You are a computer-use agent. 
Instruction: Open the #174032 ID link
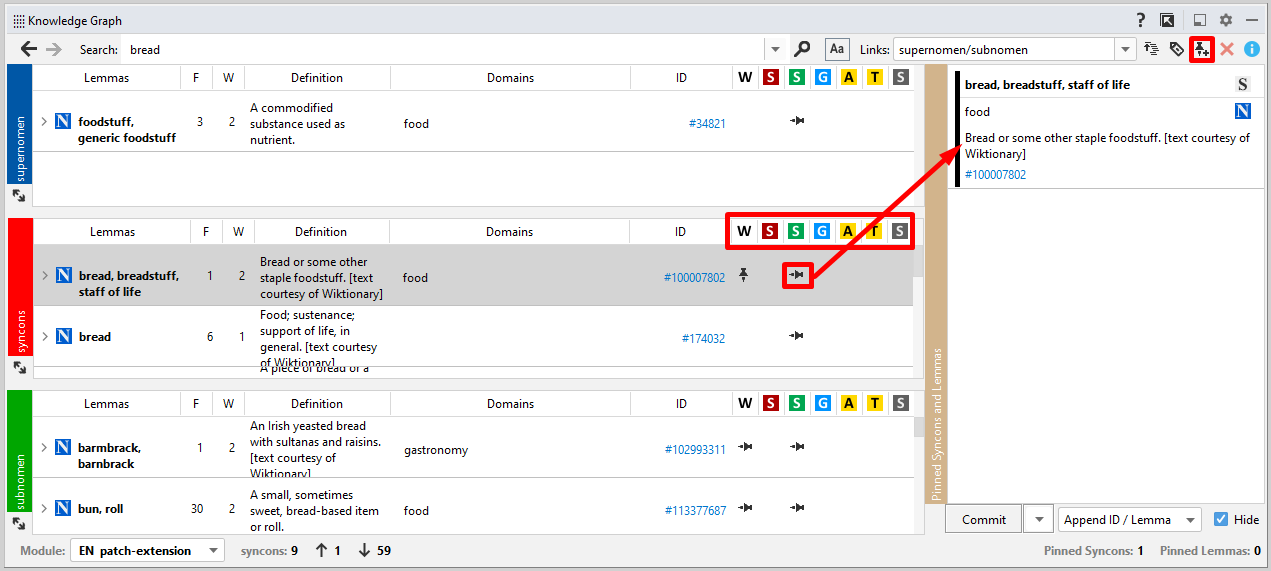coord(703,338)
